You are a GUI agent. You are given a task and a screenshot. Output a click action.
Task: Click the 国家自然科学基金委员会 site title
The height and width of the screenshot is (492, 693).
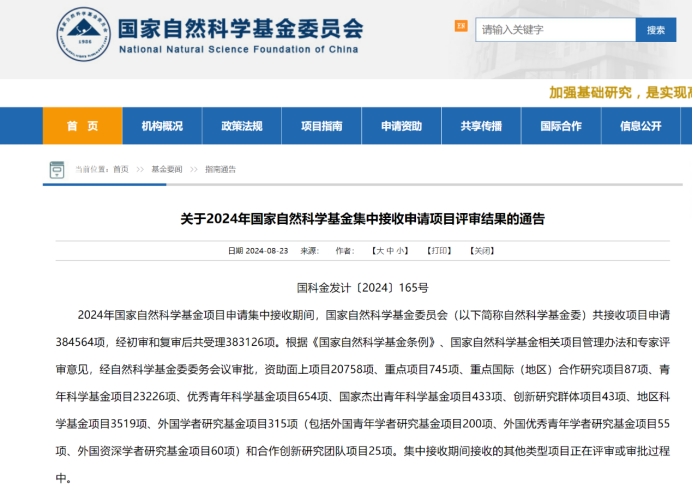point(240,29)
